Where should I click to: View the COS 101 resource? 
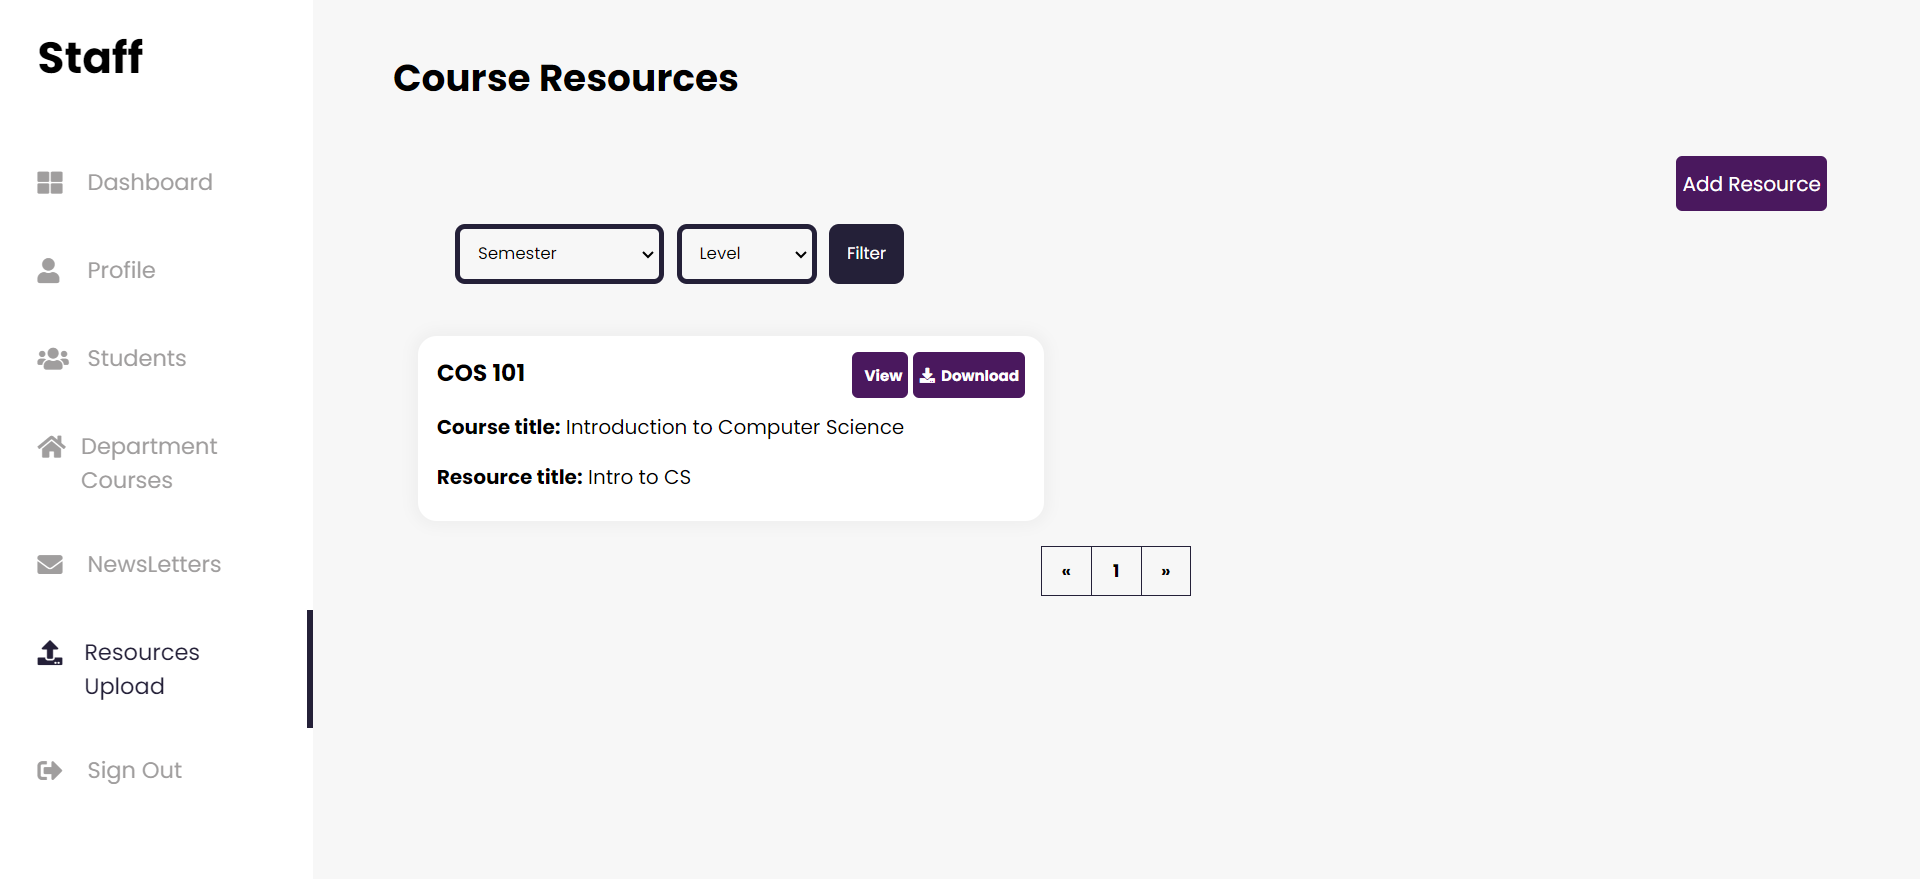click(x=880, y=375)
